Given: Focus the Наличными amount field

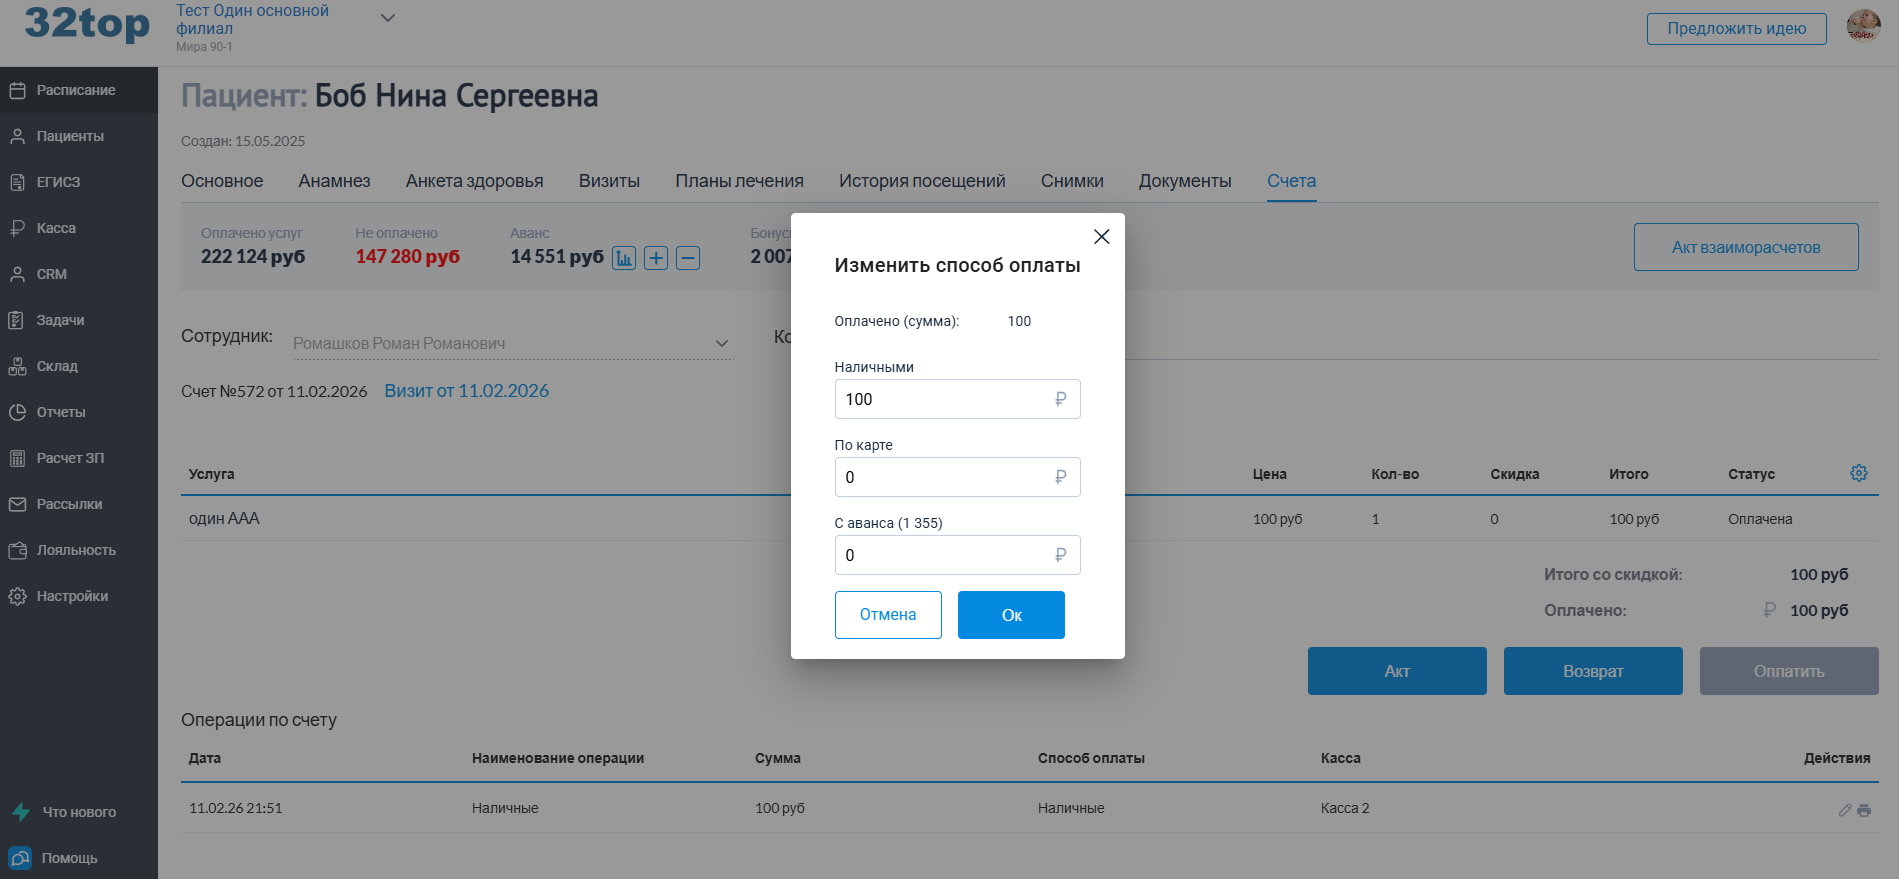Looking at the screenshot, I should coord(957,399).
